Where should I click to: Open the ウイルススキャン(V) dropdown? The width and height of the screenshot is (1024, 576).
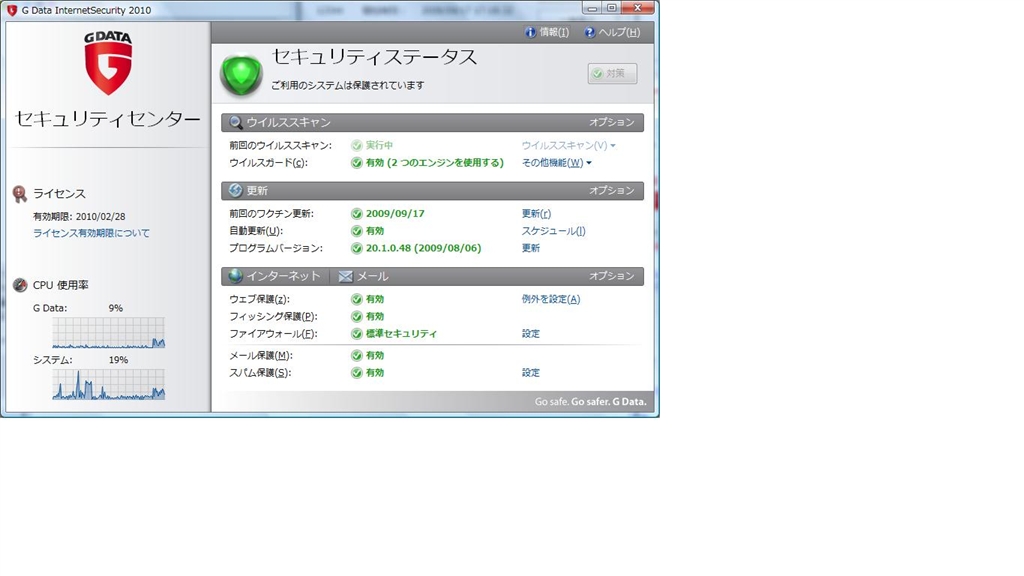point(568,145)
